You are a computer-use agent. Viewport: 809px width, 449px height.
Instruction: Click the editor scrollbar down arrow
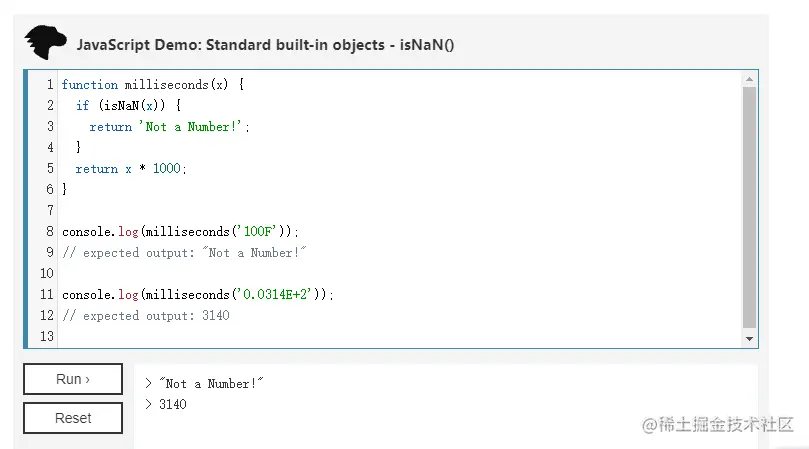pyautogui.click(x=750, y=339)
